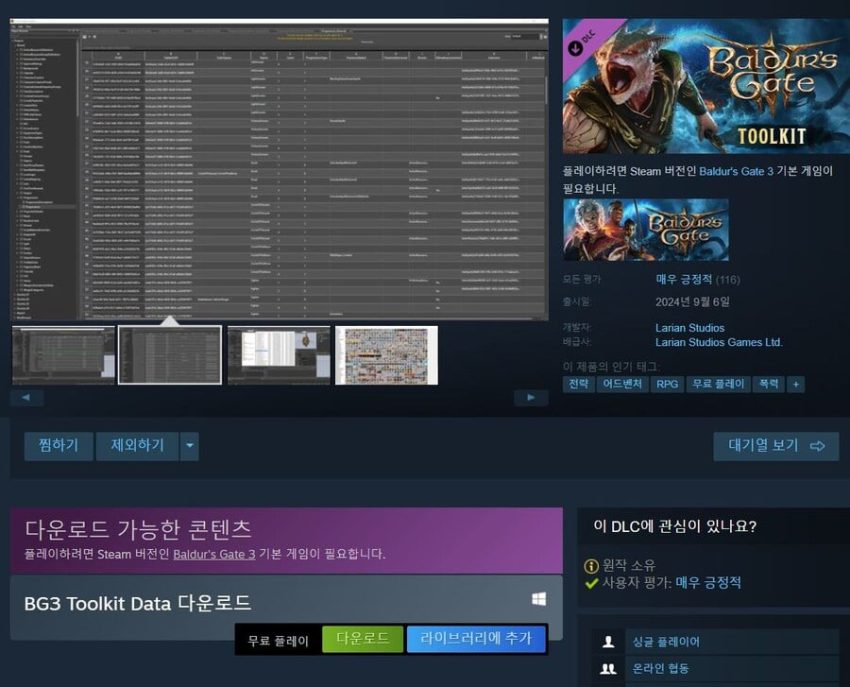Open the large toolkit screenshot preview
850x687 pixels.
279,170
